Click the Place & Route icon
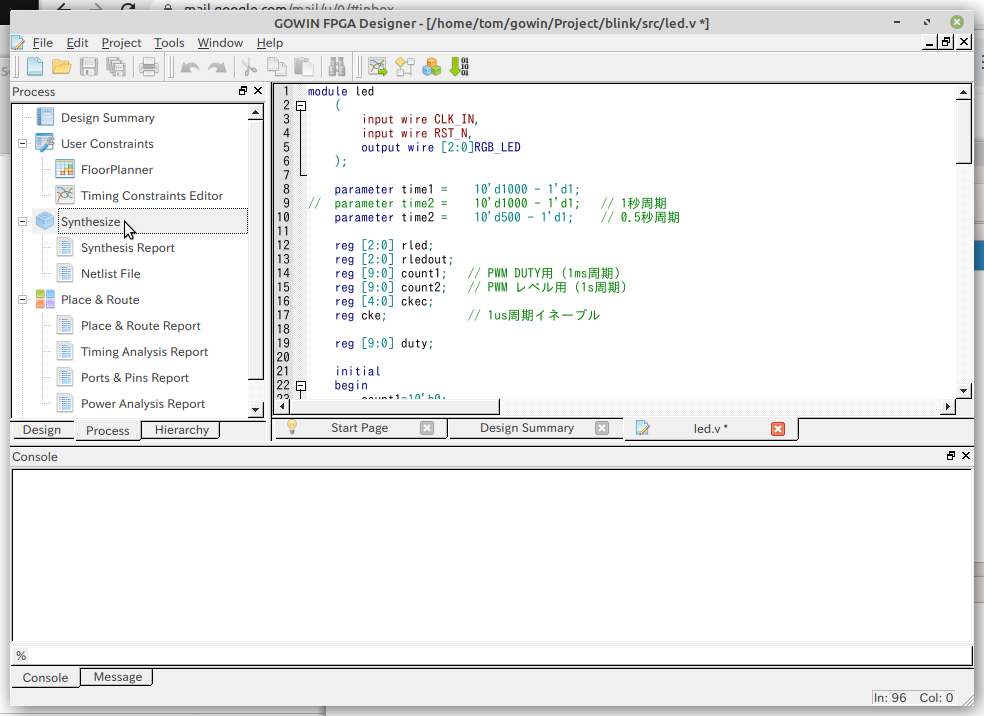Screen dimensions: 984x716 tap(45, 299)
